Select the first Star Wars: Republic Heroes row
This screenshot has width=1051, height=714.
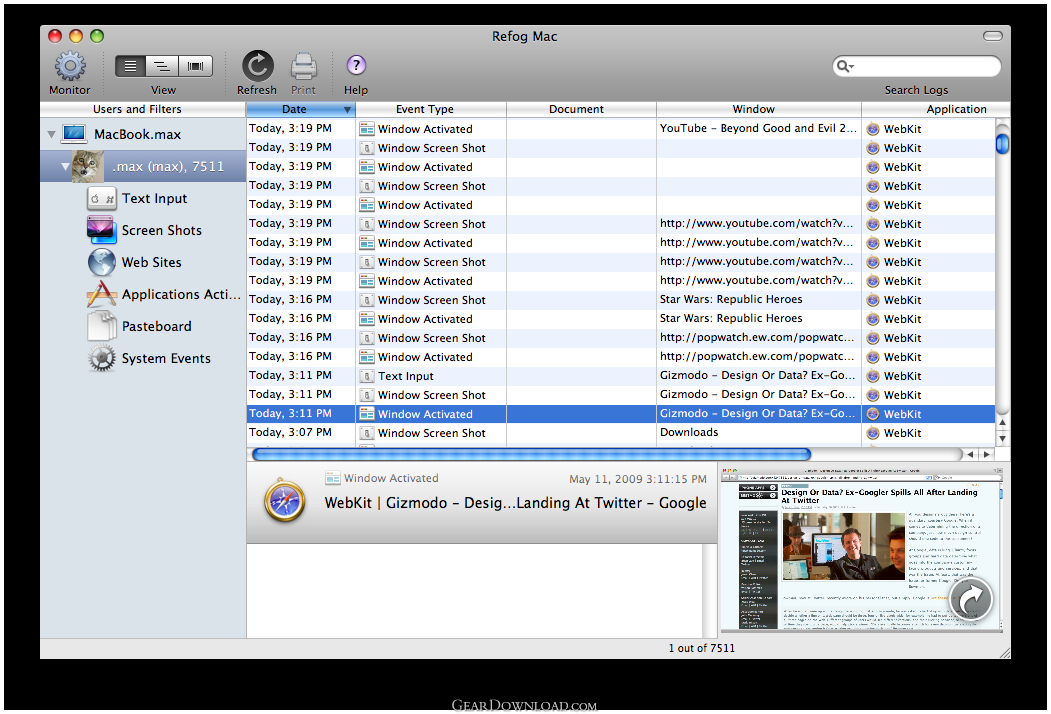[x=621, y=300]
